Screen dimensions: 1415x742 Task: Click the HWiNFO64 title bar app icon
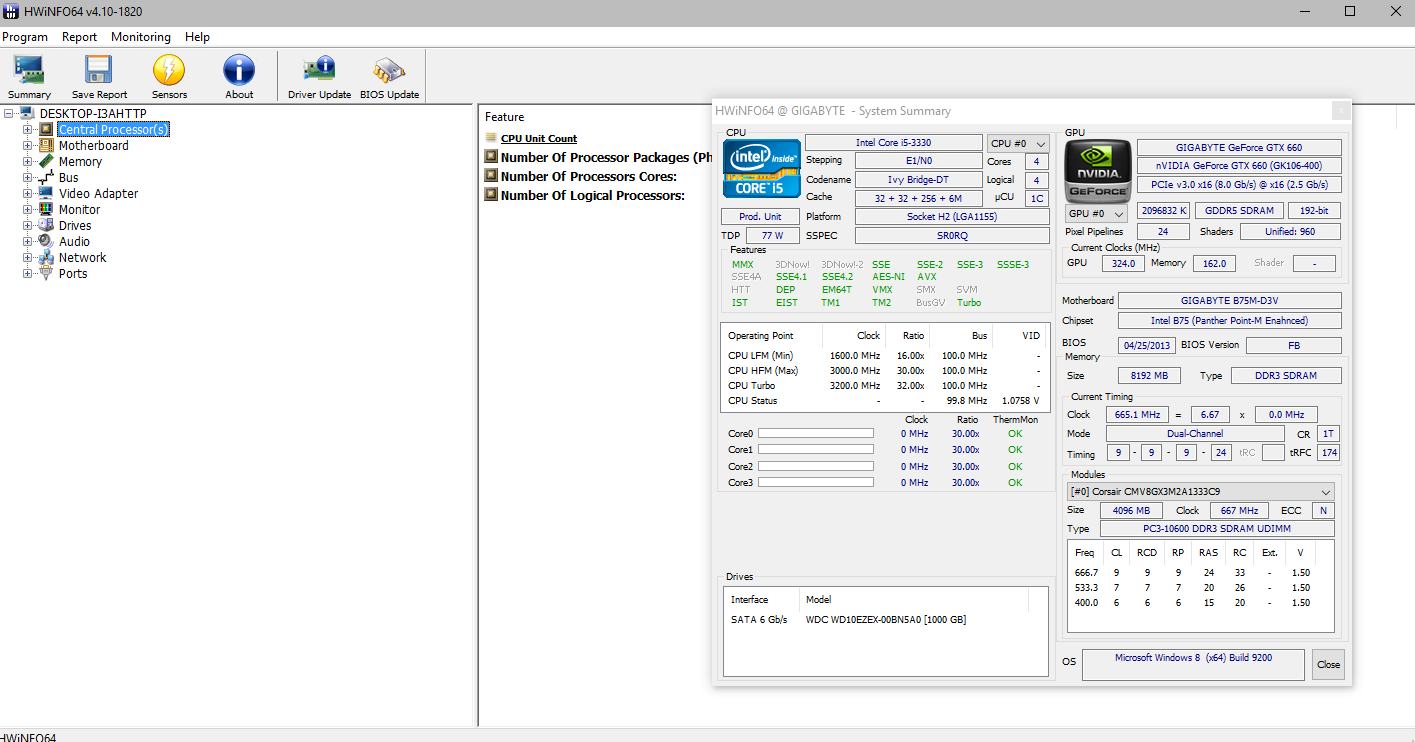pos(11,12)
